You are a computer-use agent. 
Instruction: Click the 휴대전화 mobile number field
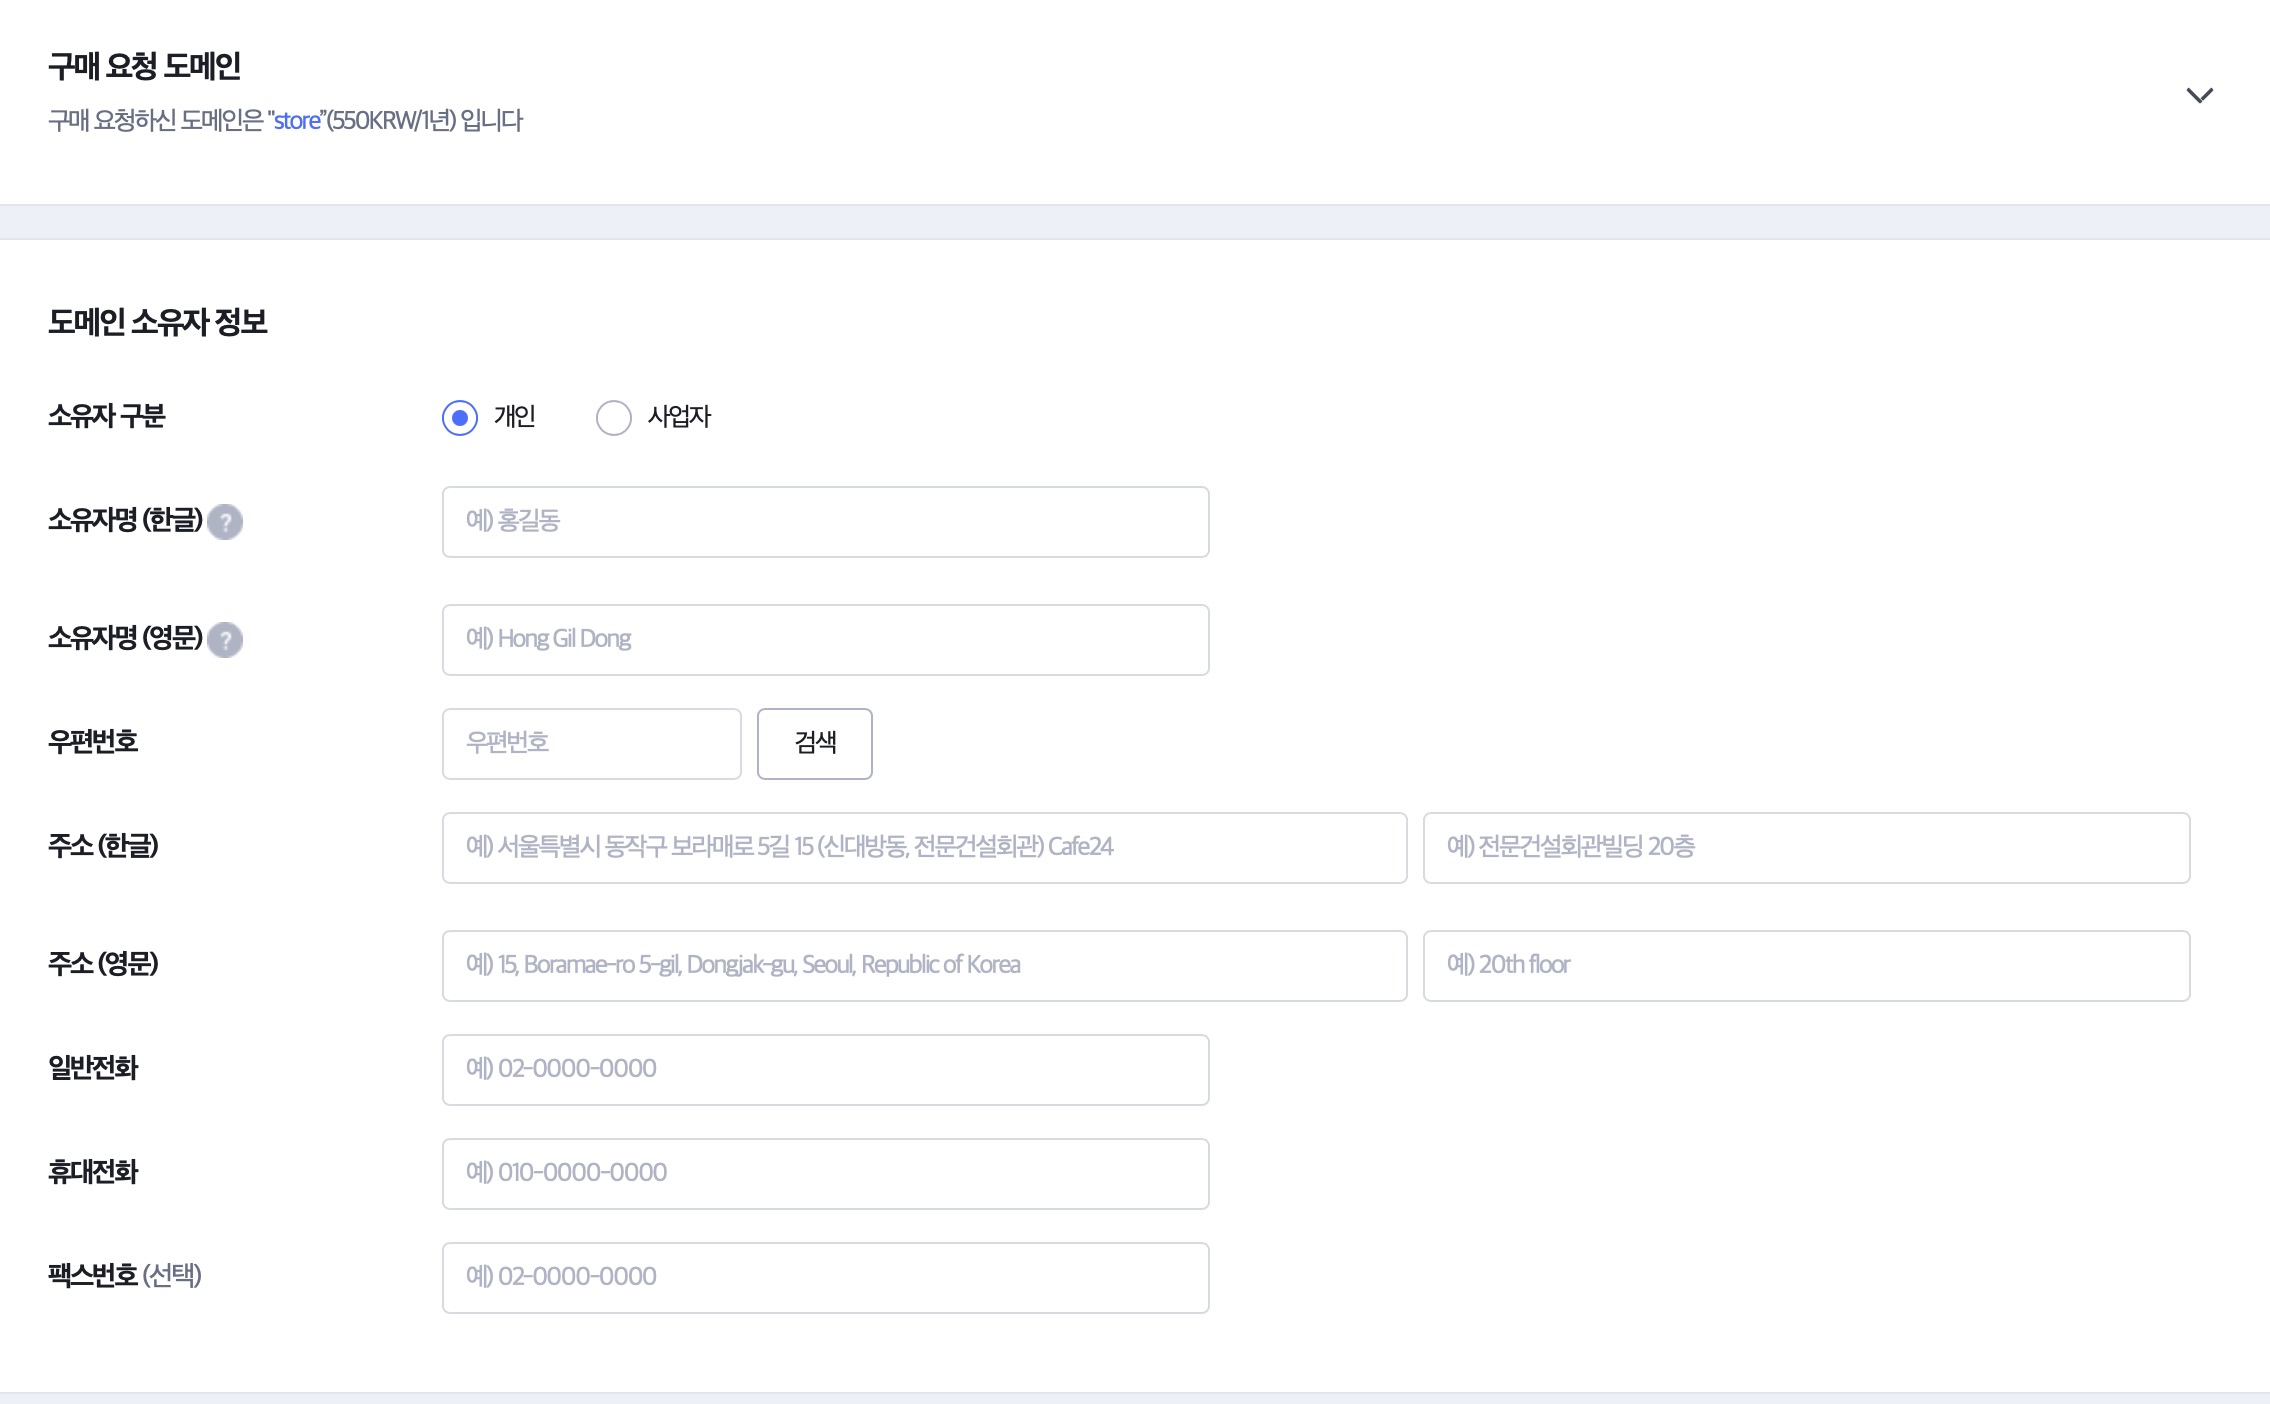click(x=825, y=1174)
